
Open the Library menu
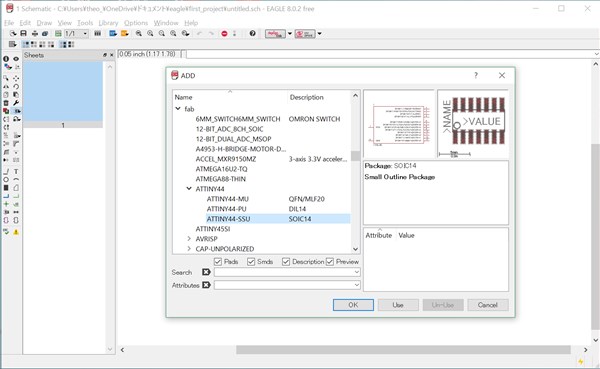[108, 23]
